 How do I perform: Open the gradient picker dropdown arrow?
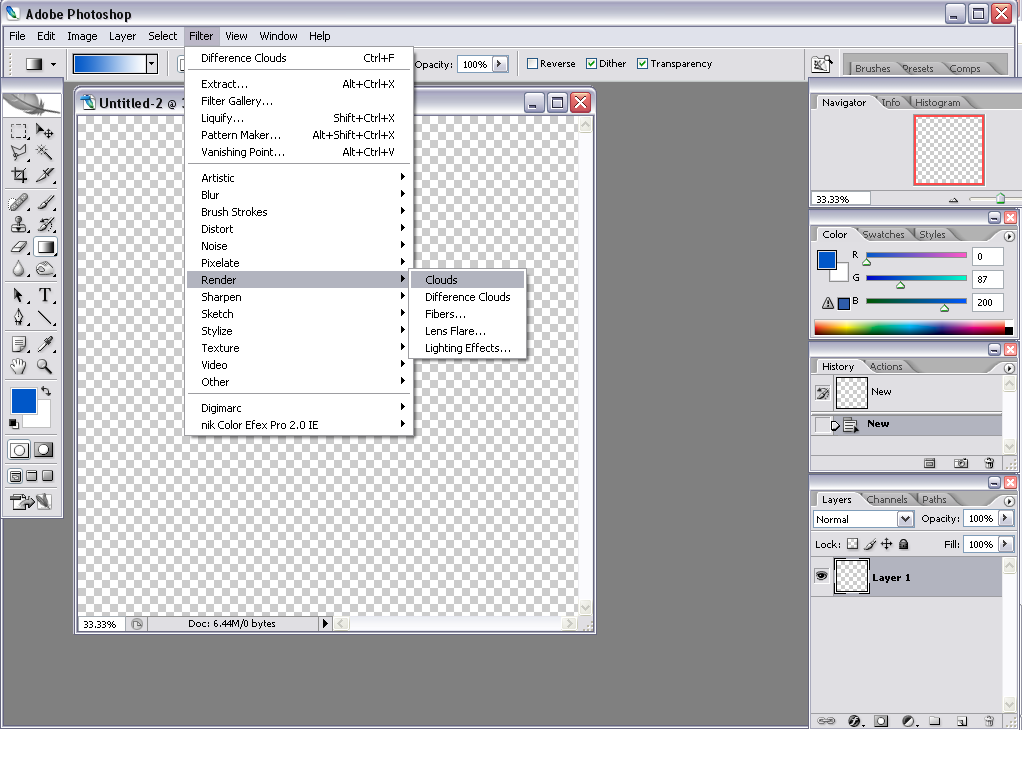tap(152, 63)
